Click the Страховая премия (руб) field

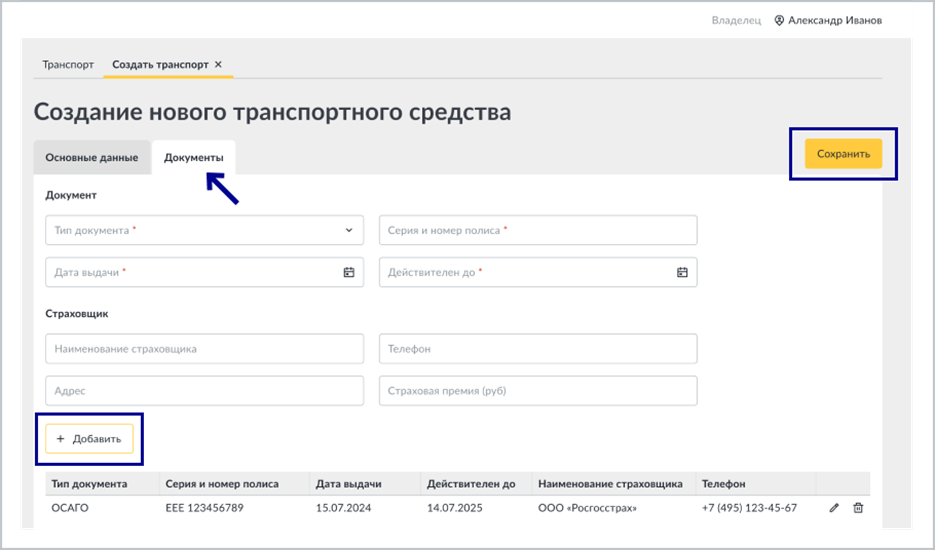(x=538, y=391)
